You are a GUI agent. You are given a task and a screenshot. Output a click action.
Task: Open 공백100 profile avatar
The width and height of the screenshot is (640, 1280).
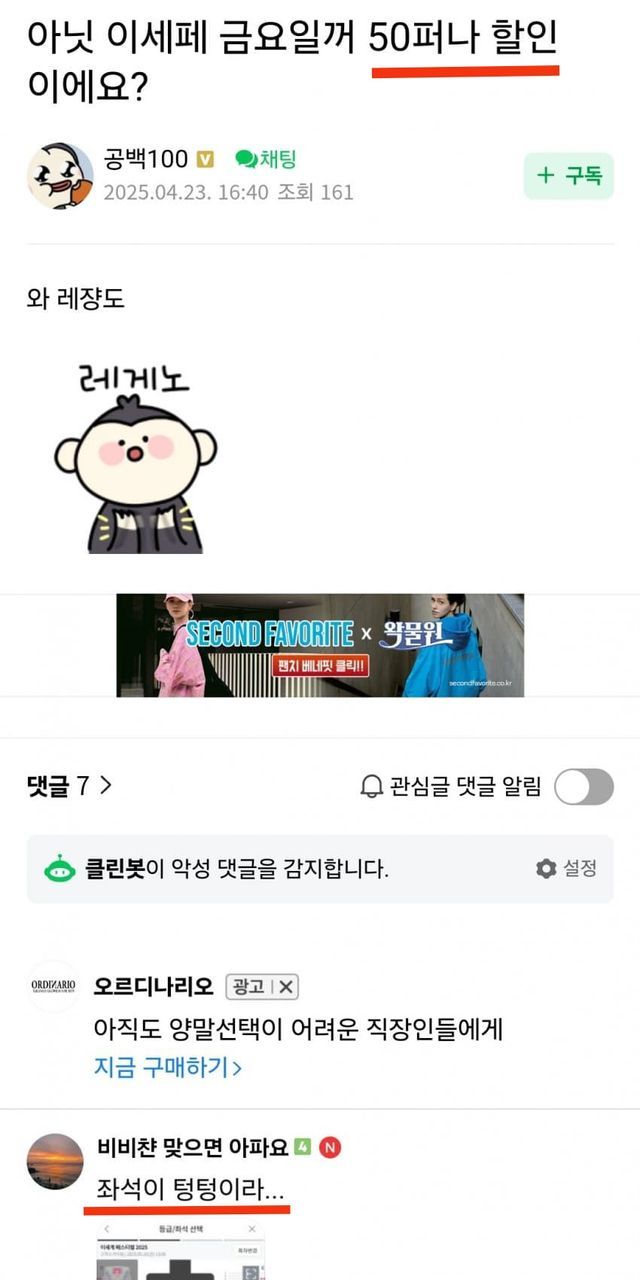60,176
